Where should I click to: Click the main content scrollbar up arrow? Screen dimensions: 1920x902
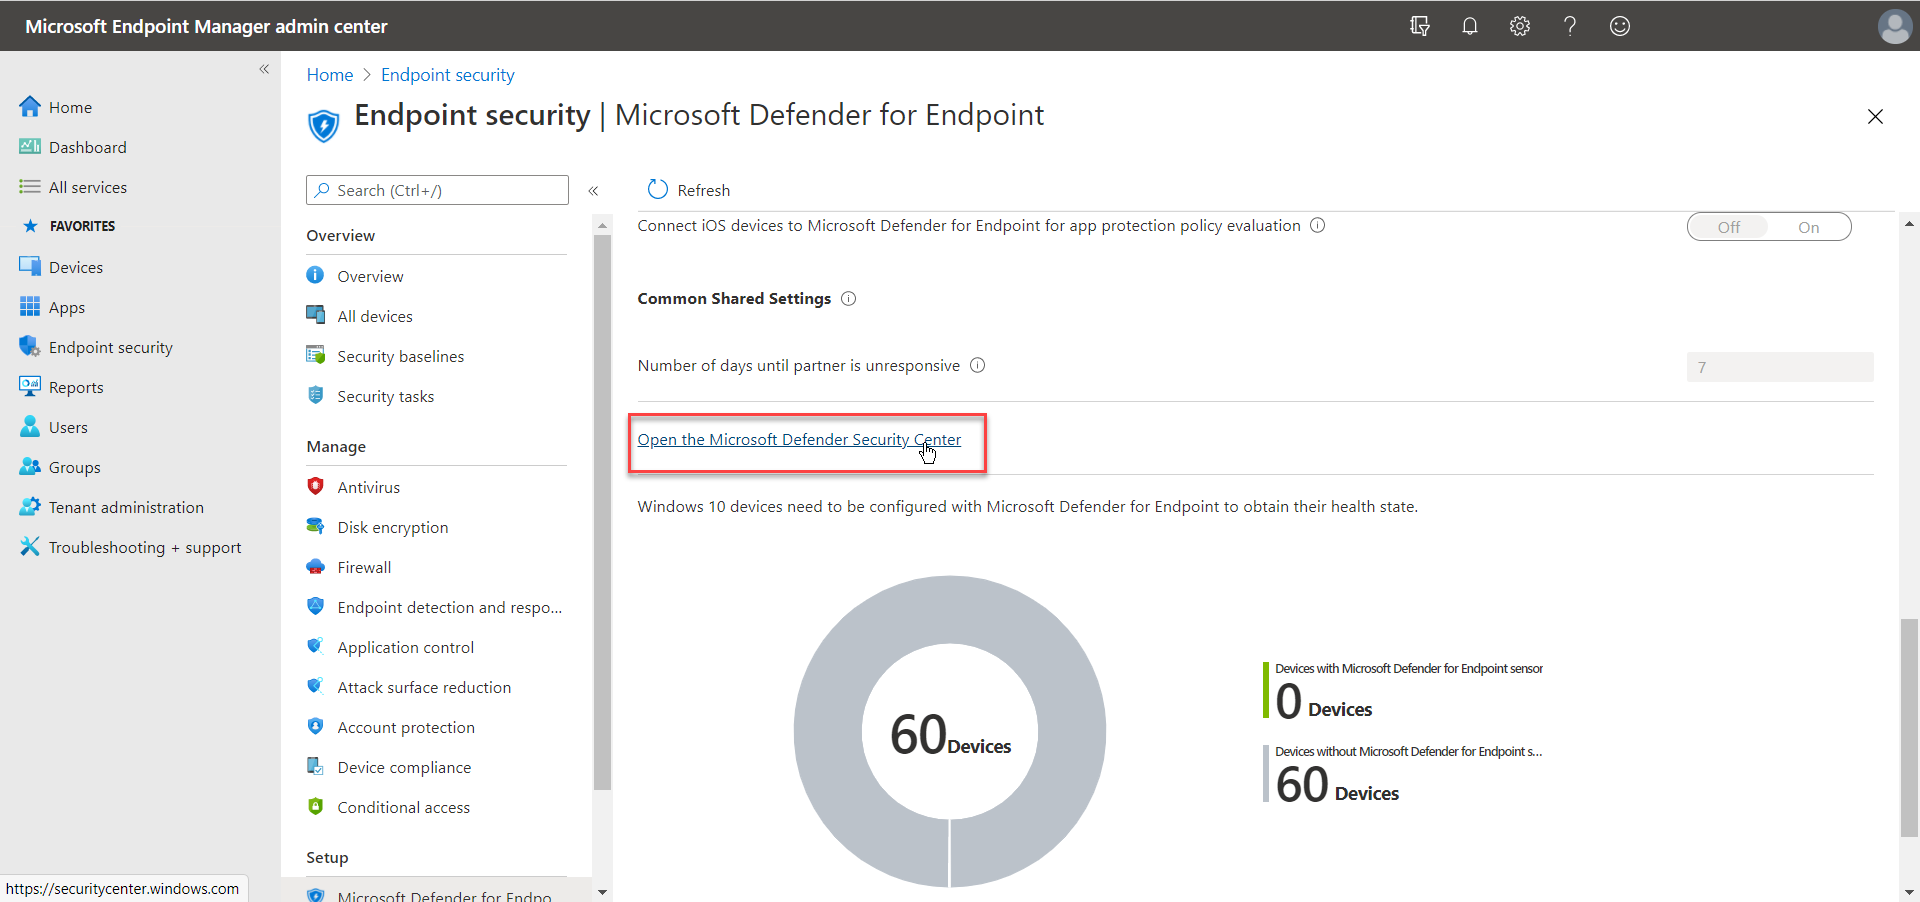(x=1909, y=224)
